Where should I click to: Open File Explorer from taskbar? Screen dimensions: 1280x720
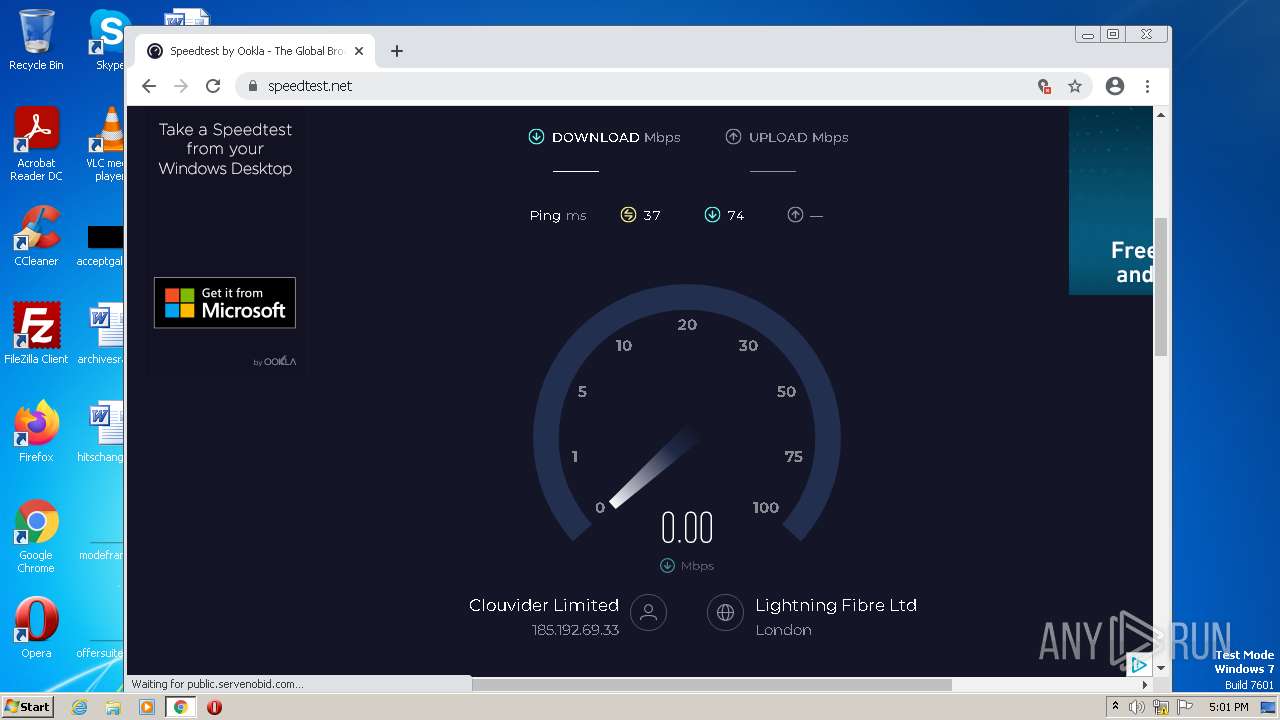(x=113, y=707)
